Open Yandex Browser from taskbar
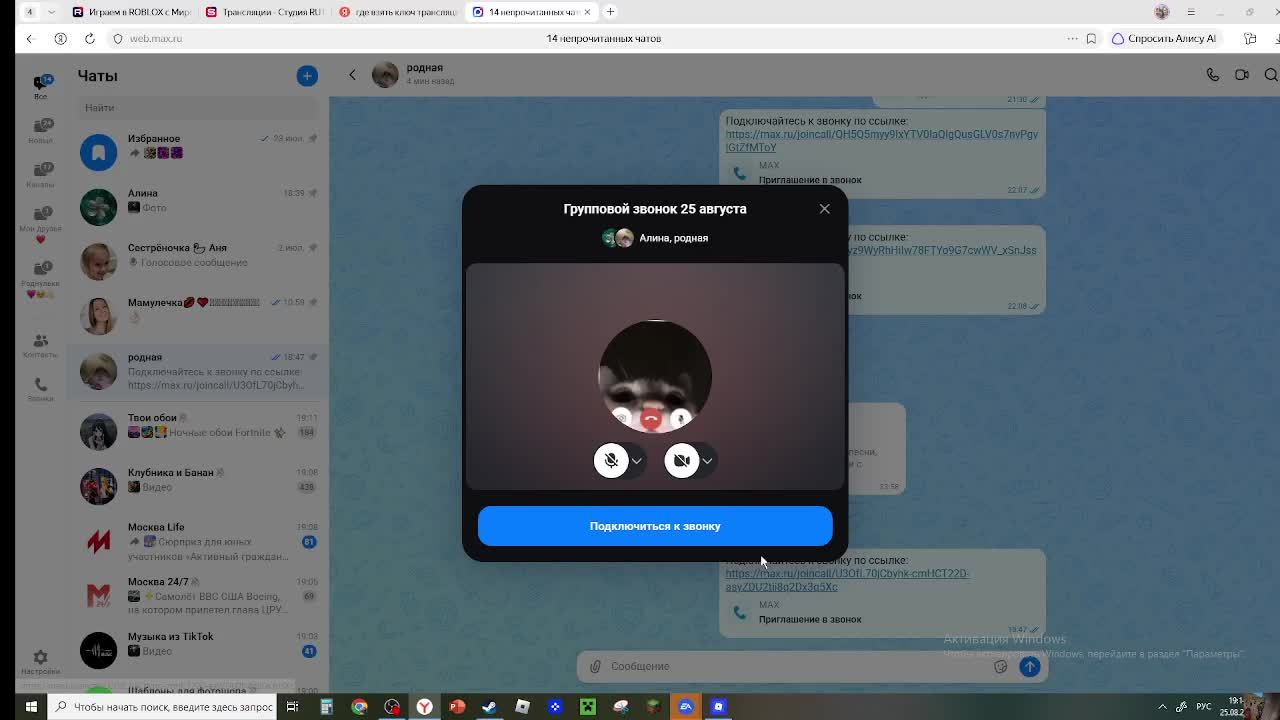The height and width of the screenshot is (720, 1280). (424, 707)
